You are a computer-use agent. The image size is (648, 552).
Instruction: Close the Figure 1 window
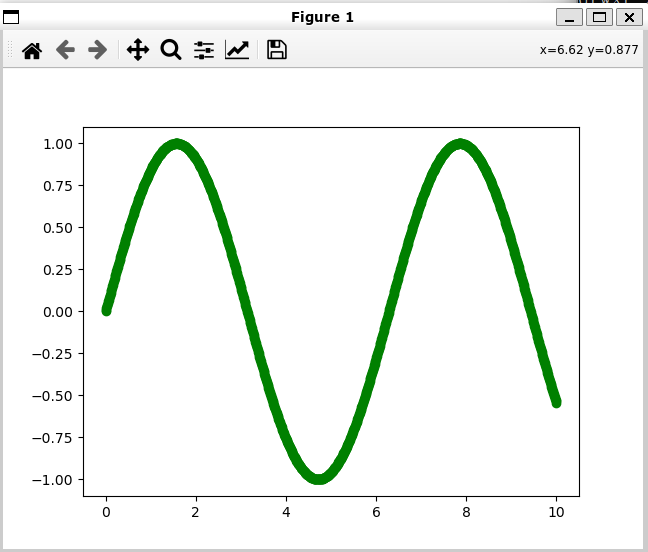pyautogui.click(x=629, y=17)
